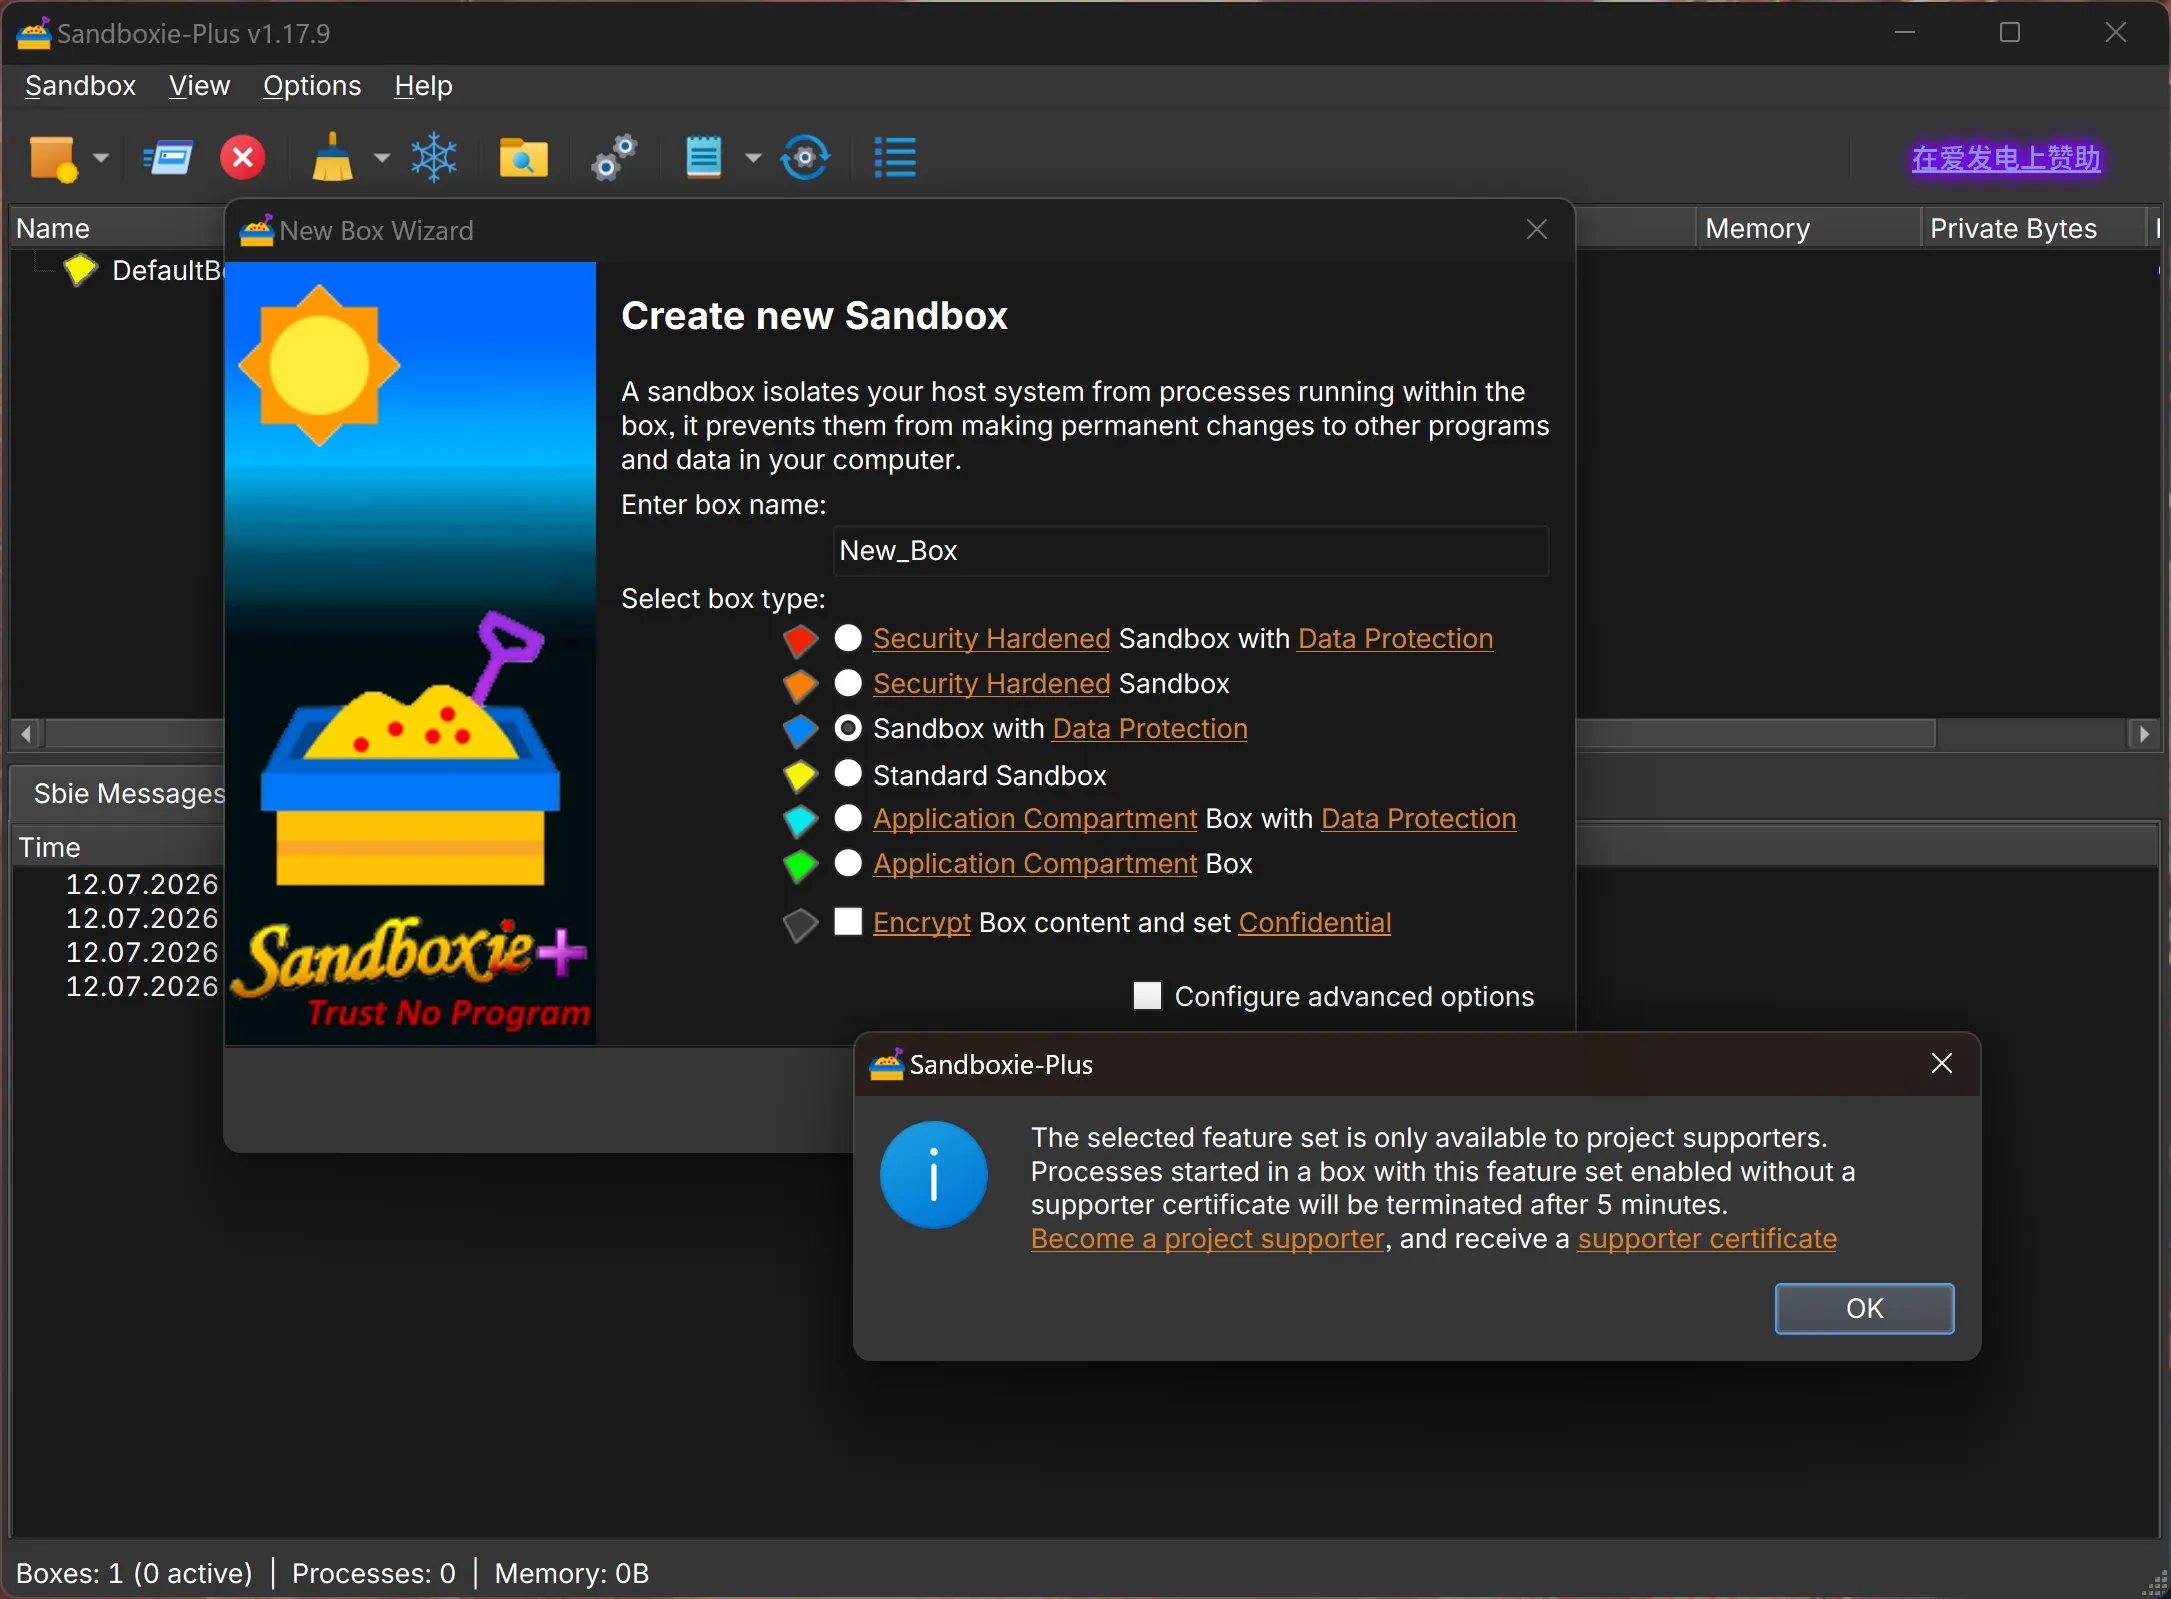
Task: Click the Name column header
Action: (x=117, y=228)
